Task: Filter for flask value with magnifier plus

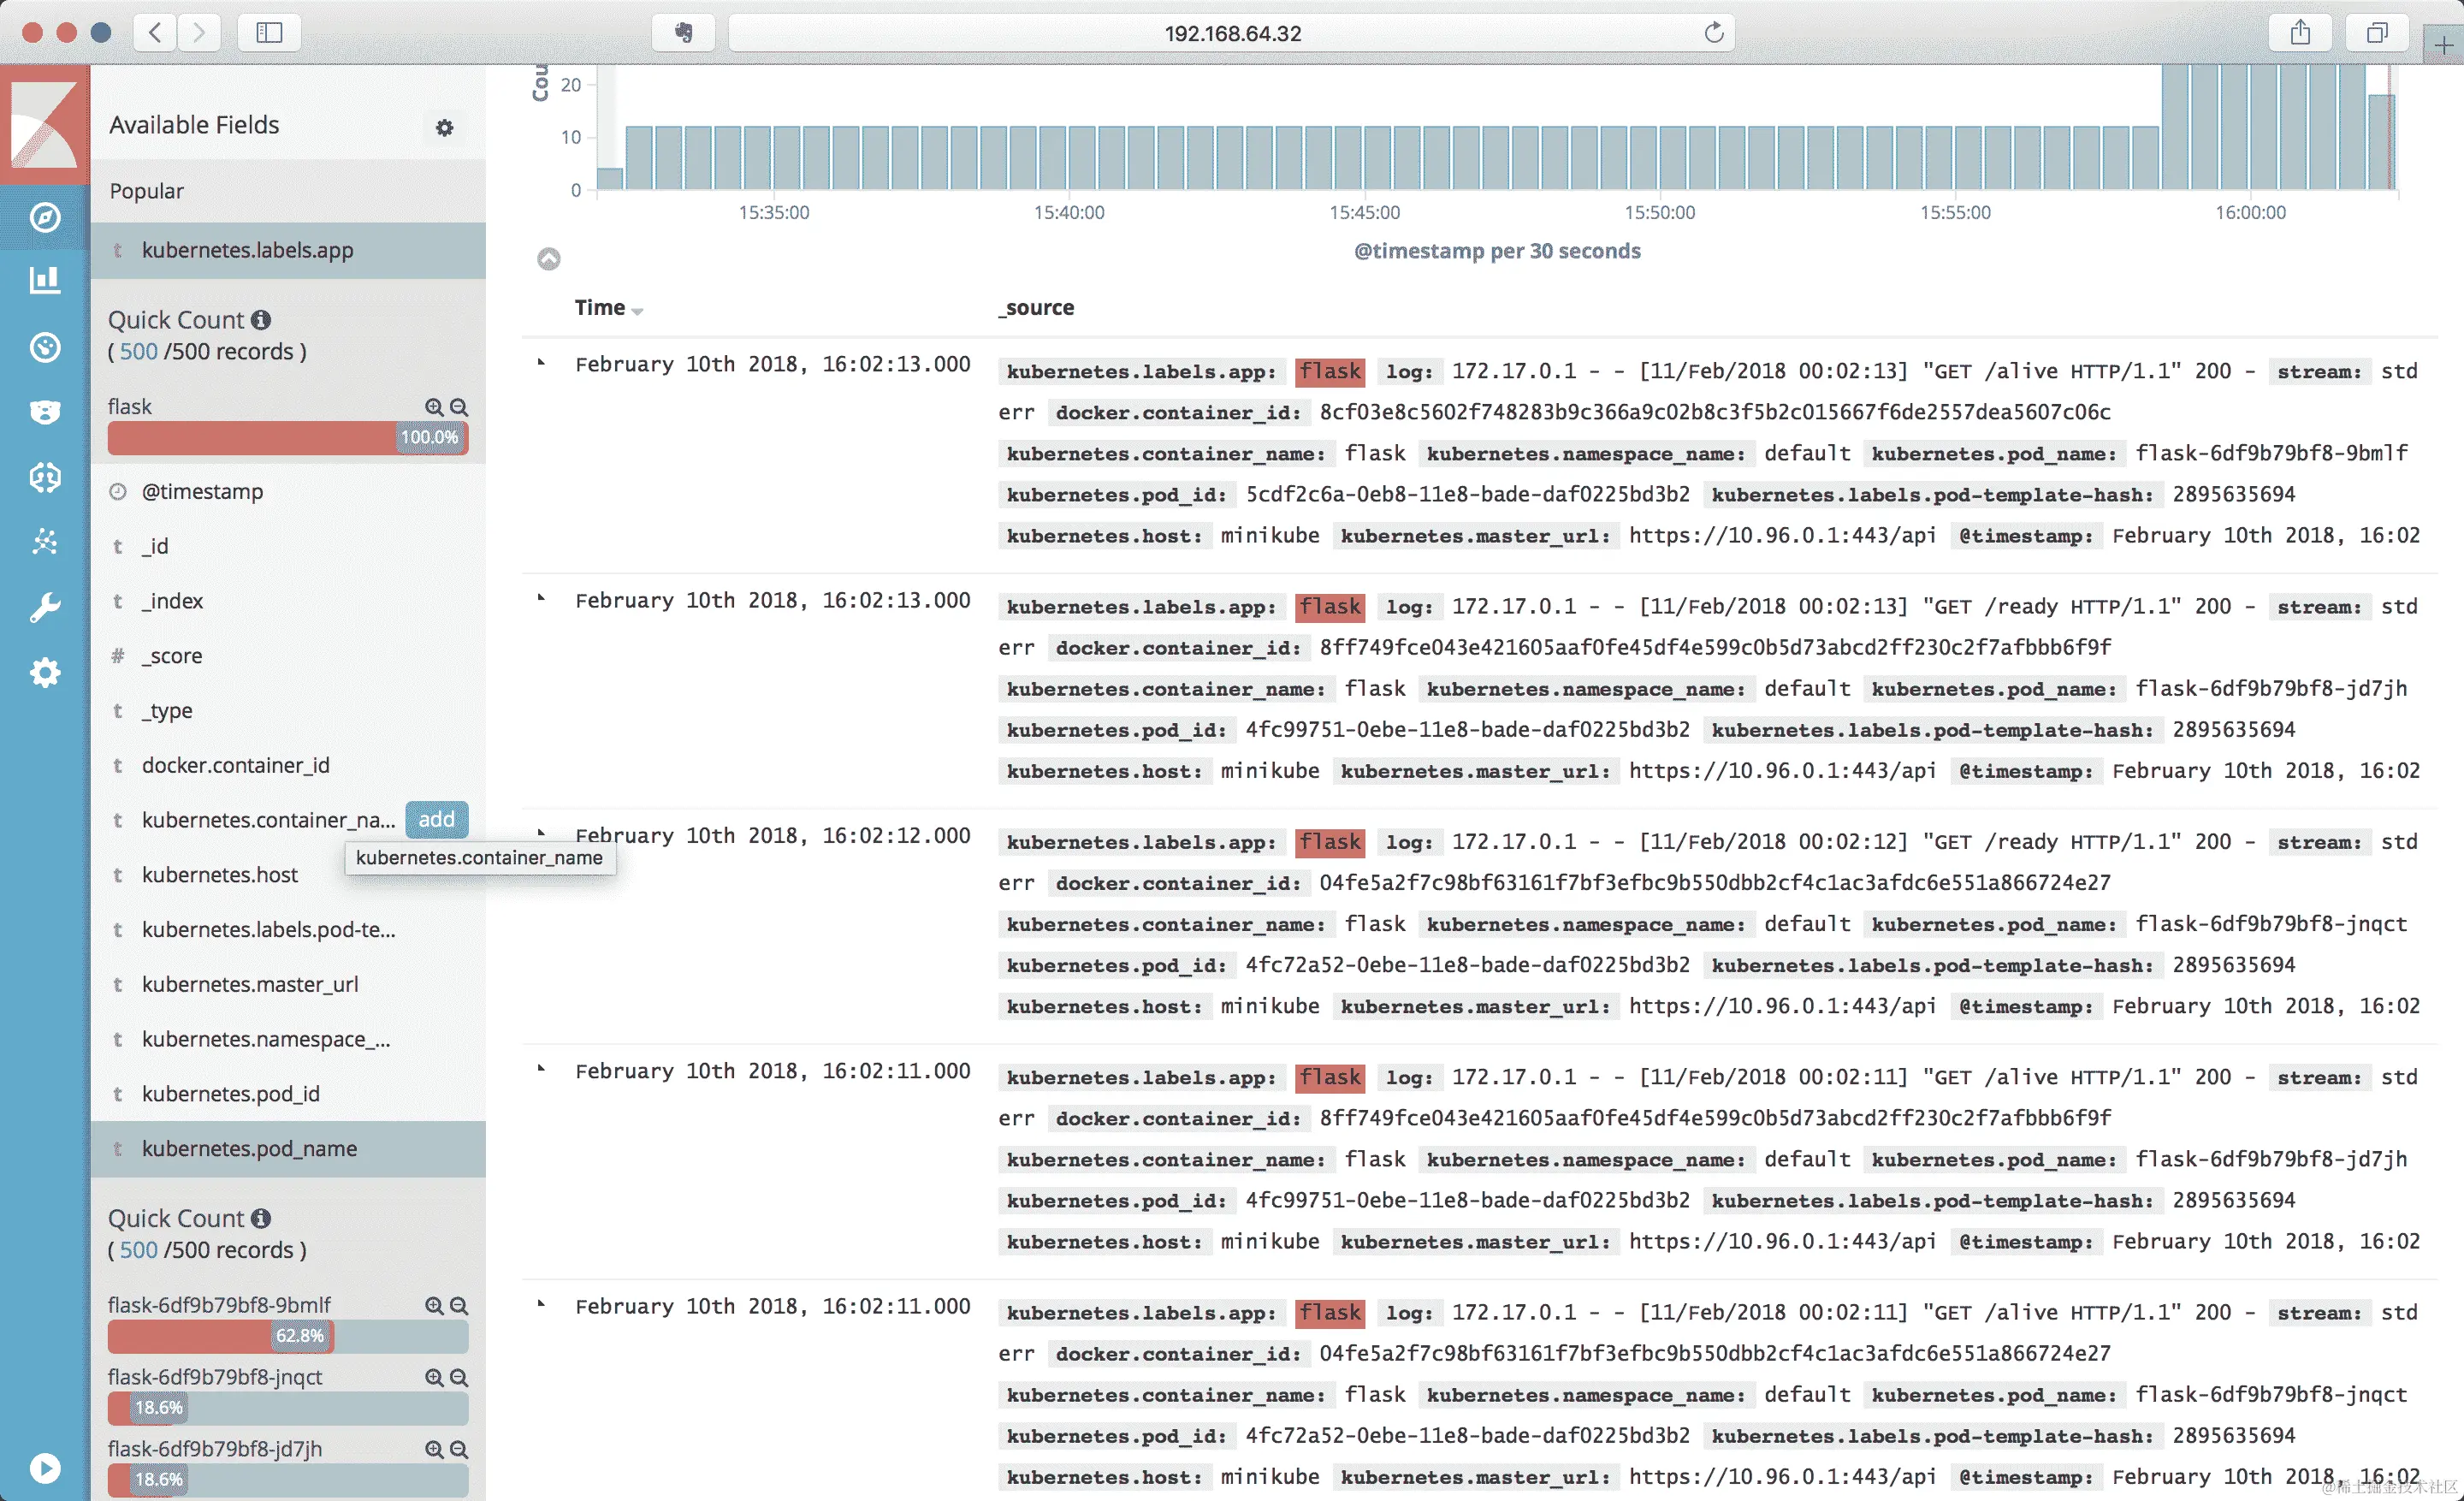Action: tap(433, 407)
